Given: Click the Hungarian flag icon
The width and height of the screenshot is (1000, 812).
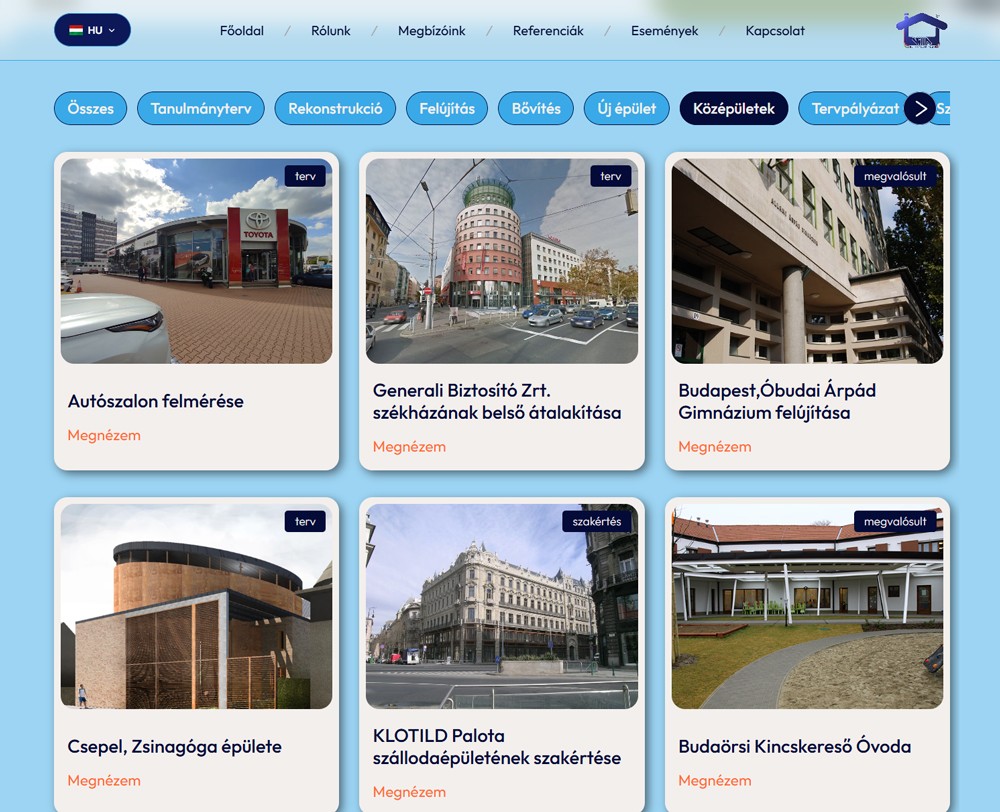Looking at the screenshot, I should [x=76, y=30].
